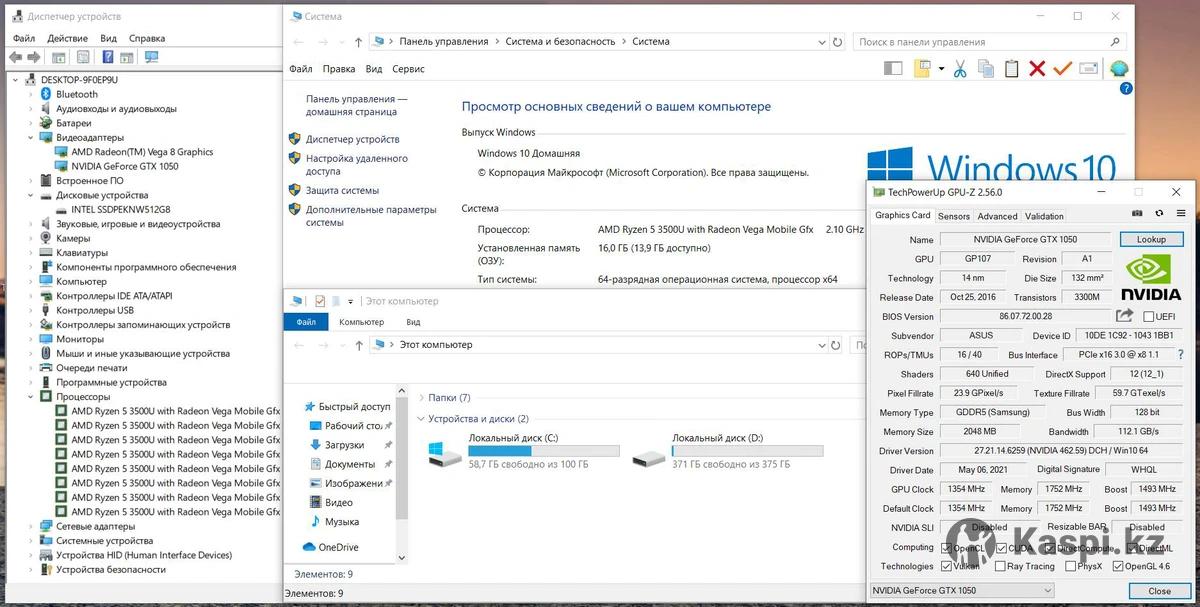Open the GPU-Z hamburger menu
Image resolution: width=1200 pixels, height=607 pixels.
pos(1181,214)
